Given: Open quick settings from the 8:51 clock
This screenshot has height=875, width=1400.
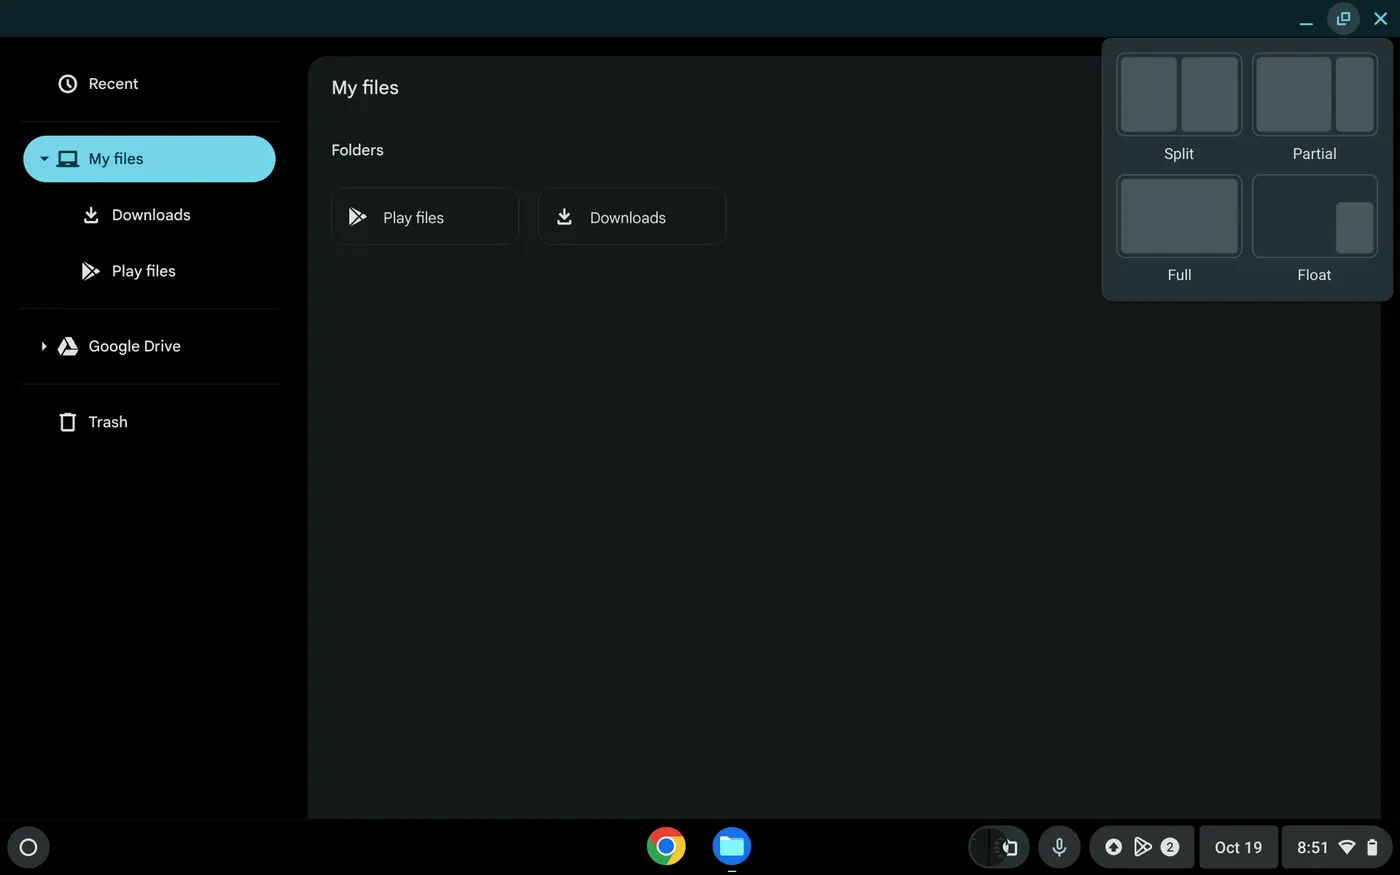Looking at the screenshot, I should (1337, 847).
